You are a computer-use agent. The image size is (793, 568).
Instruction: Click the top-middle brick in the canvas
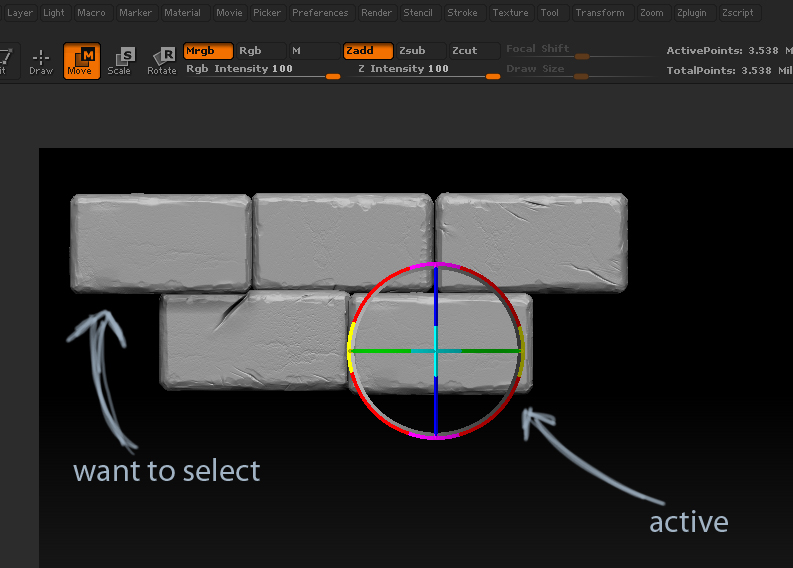point(342,242)
